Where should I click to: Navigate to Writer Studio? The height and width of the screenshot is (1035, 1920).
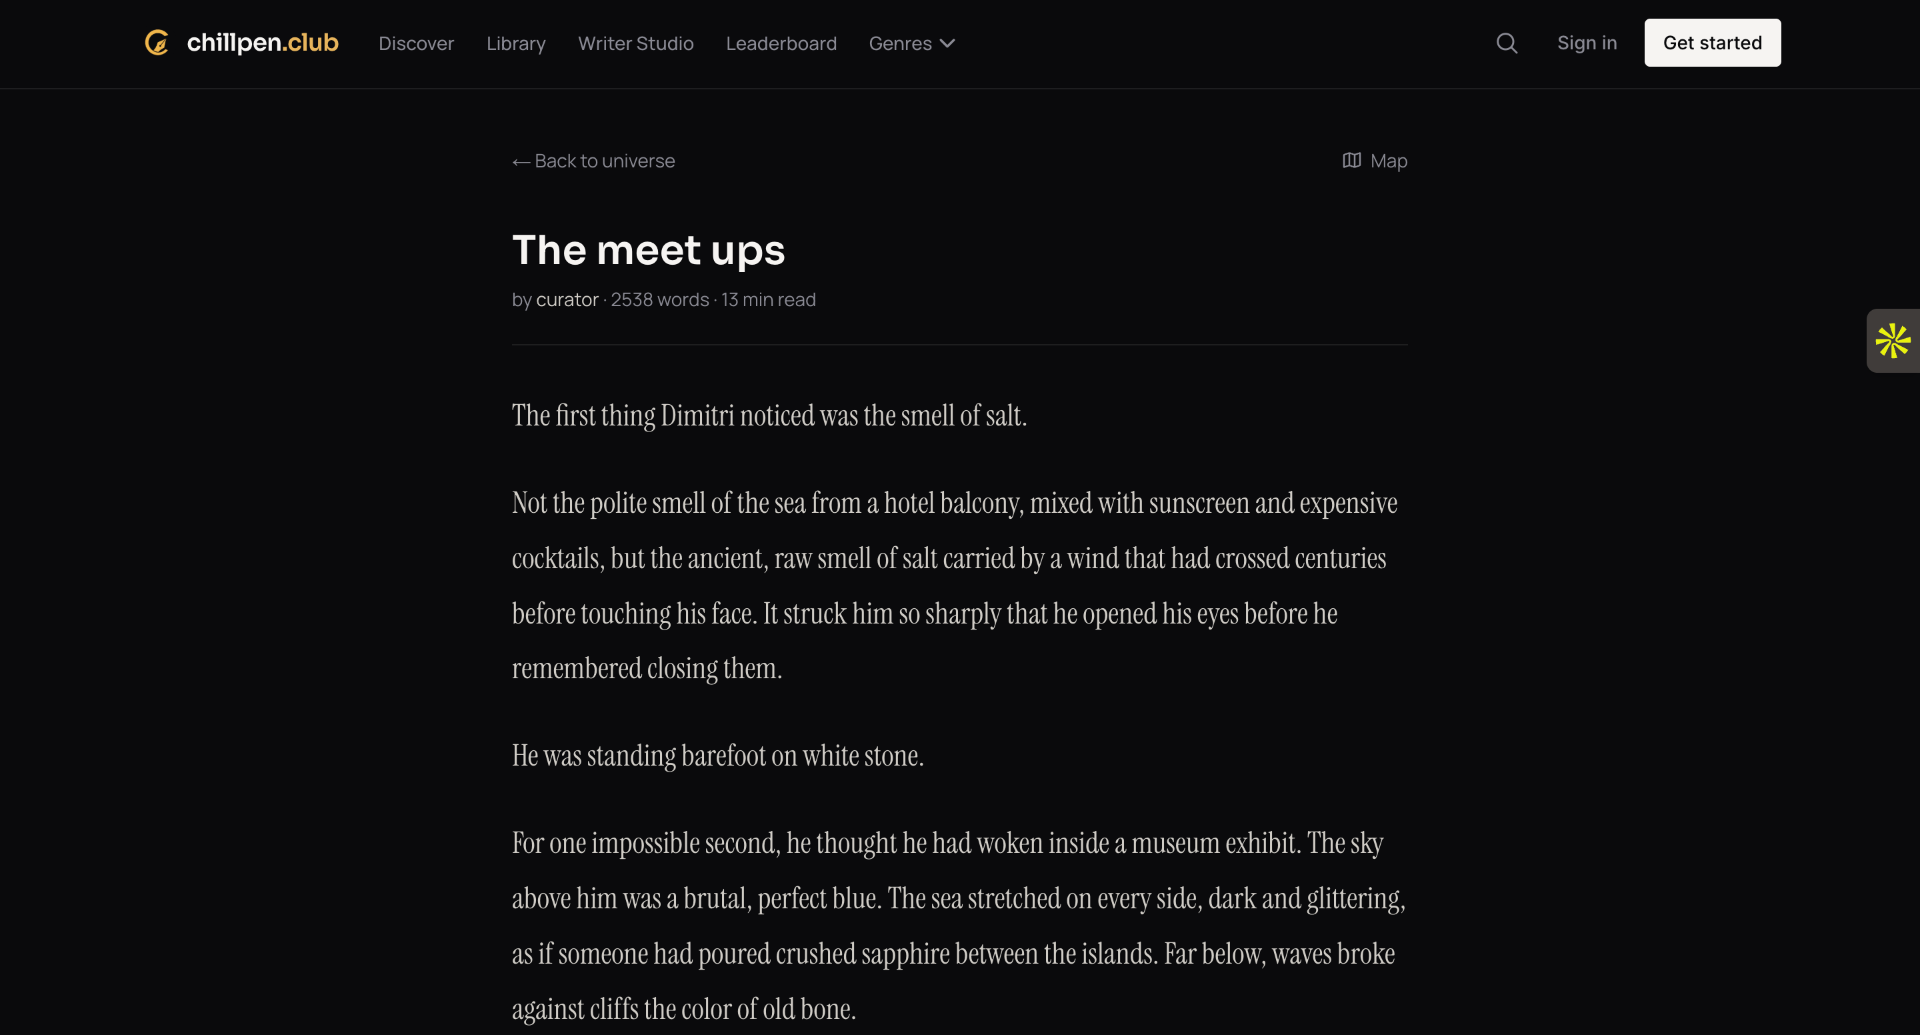tap(636, 43)
